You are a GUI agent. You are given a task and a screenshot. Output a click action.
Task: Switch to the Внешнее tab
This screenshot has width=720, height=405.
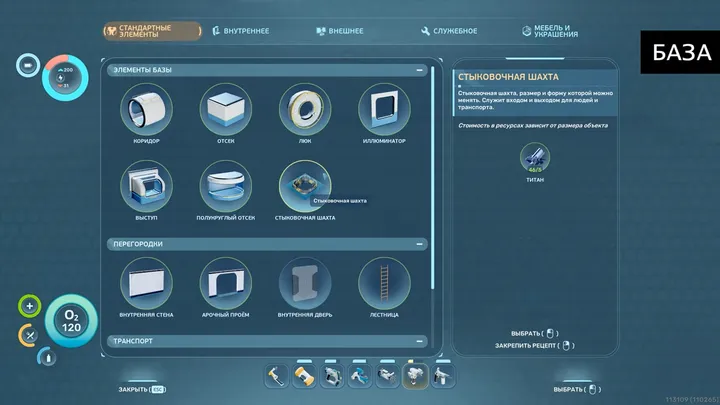pos(340,31)
